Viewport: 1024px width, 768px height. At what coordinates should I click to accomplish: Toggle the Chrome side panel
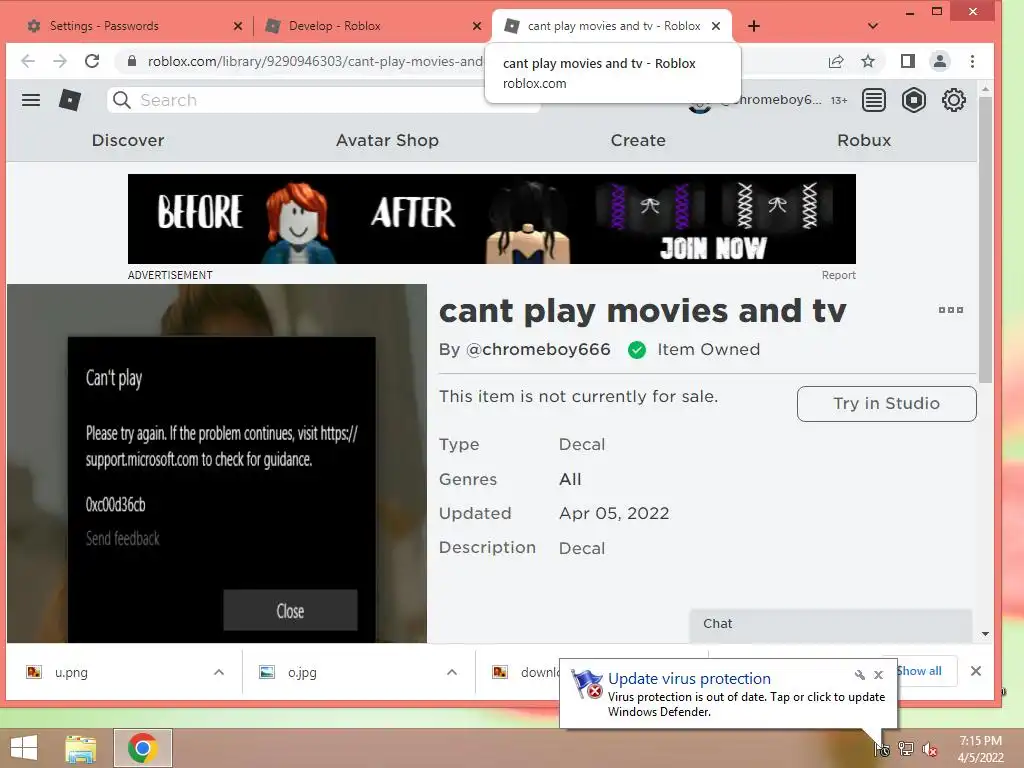[908, 61]
